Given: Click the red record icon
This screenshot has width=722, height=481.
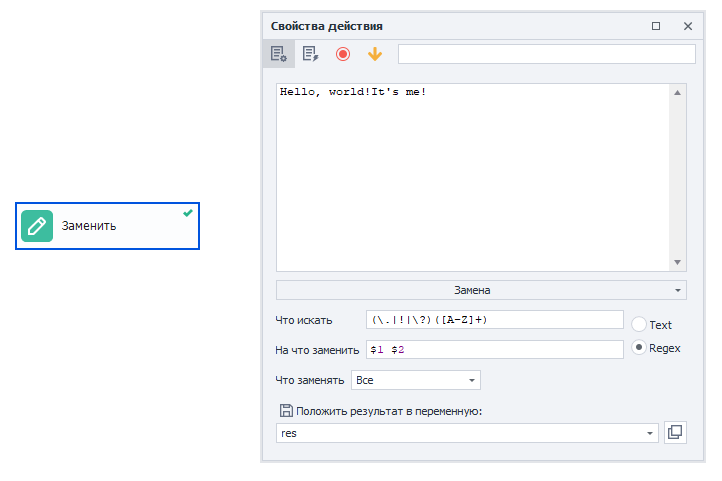Looking at the screenshot, I should pyautogui.click(x=343, y=54).
